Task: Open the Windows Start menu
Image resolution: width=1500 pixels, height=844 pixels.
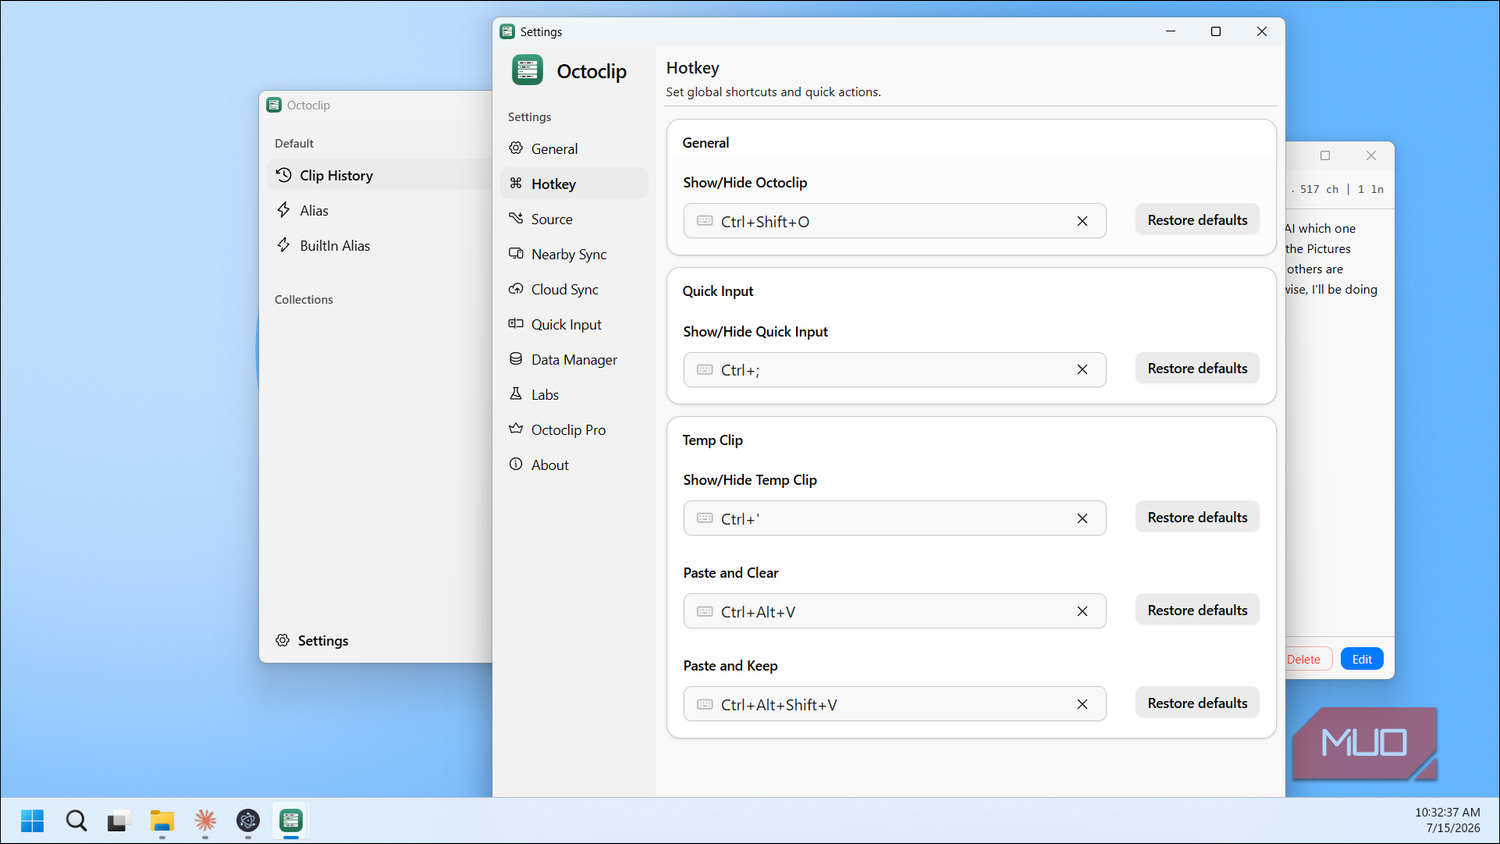Action: pos(32,821)
